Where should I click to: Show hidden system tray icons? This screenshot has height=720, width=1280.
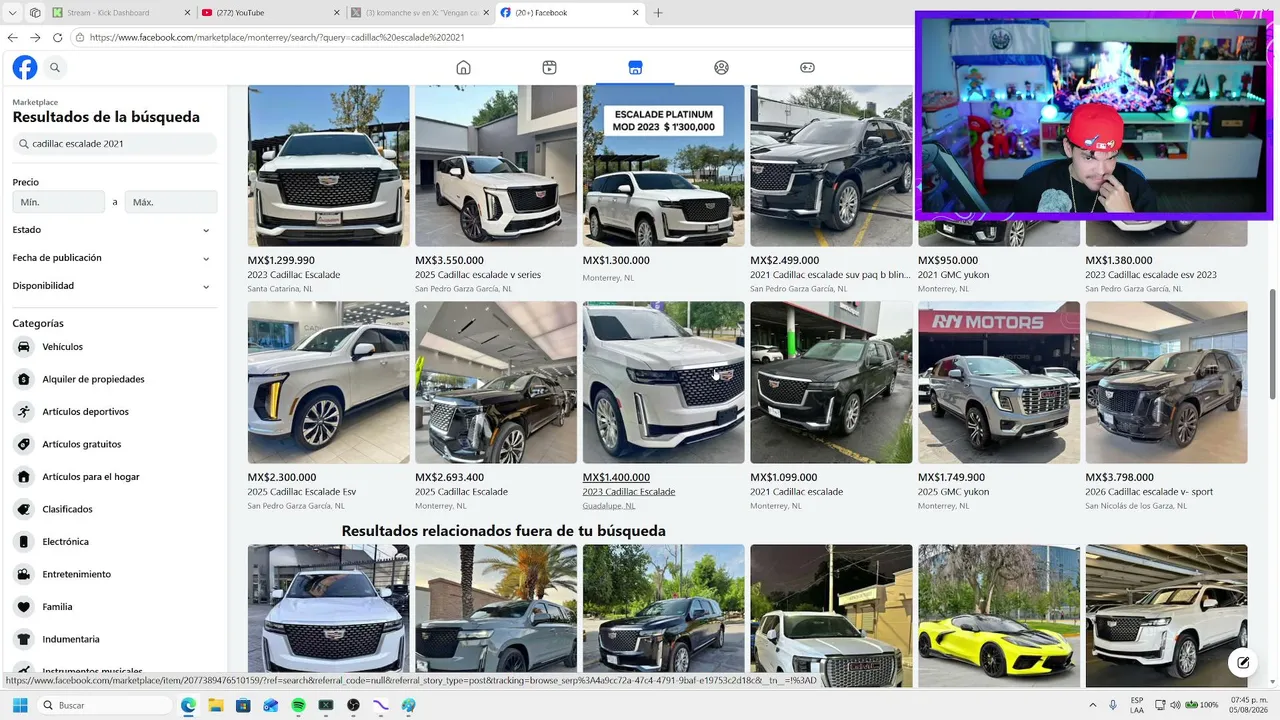point(1094,705)
